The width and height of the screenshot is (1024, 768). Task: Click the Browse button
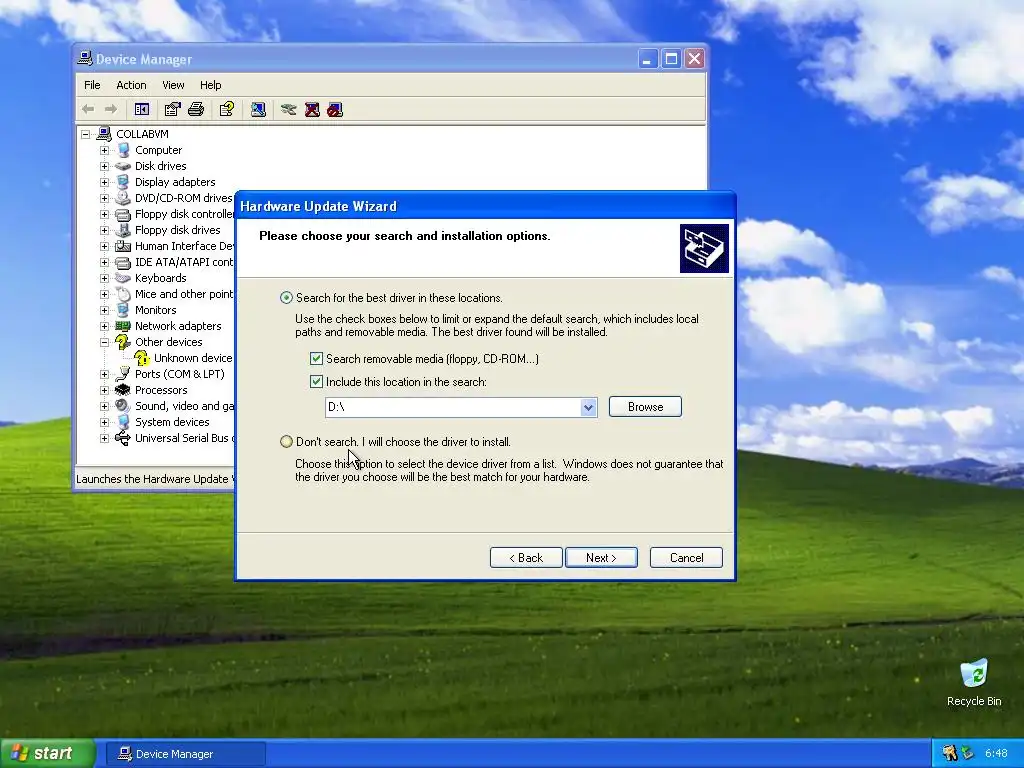point(645,407)
